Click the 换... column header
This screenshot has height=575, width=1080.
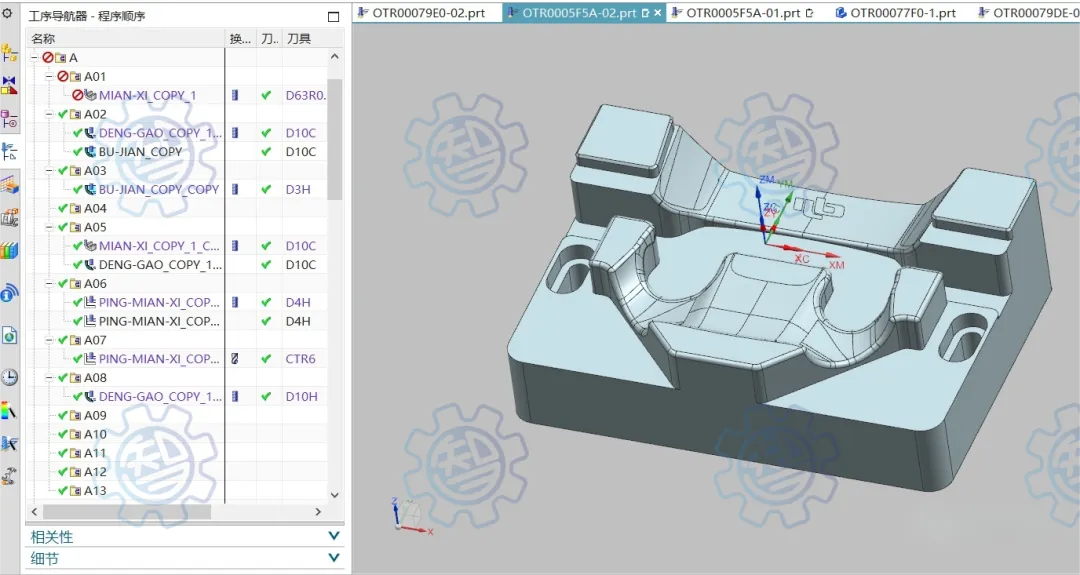tap(240, 39)
